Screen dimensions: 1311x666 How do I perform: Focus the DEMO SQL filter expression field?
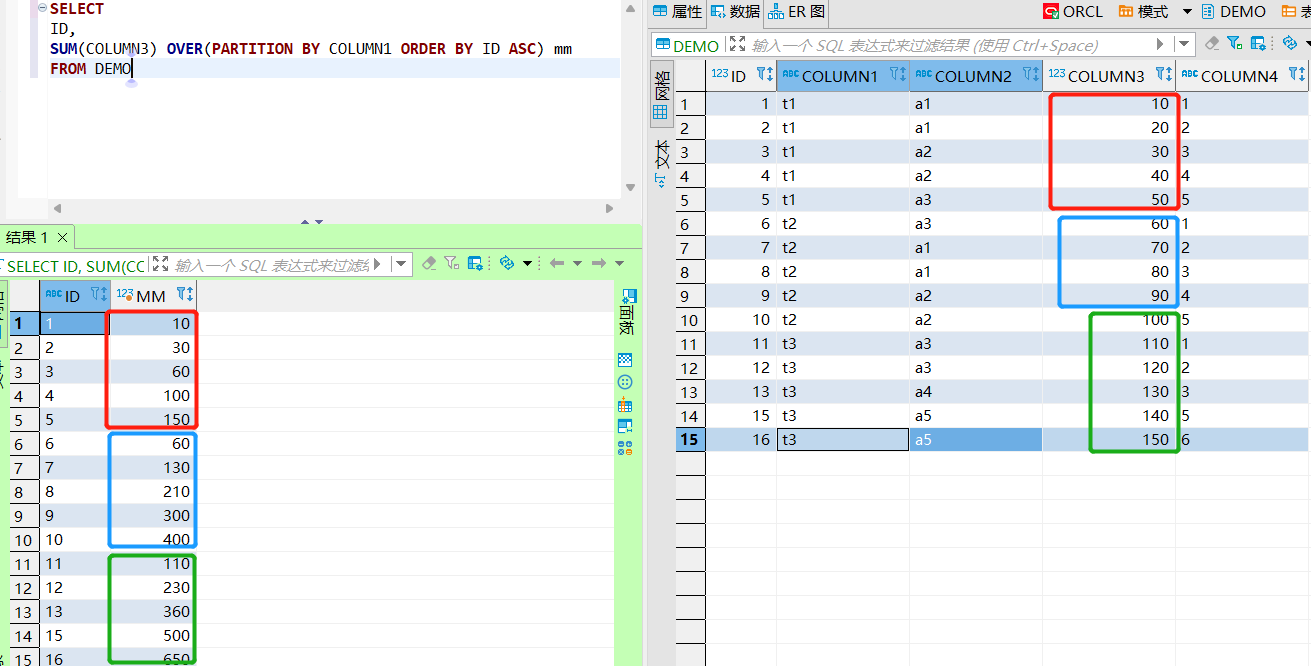(x=950, y=45)
